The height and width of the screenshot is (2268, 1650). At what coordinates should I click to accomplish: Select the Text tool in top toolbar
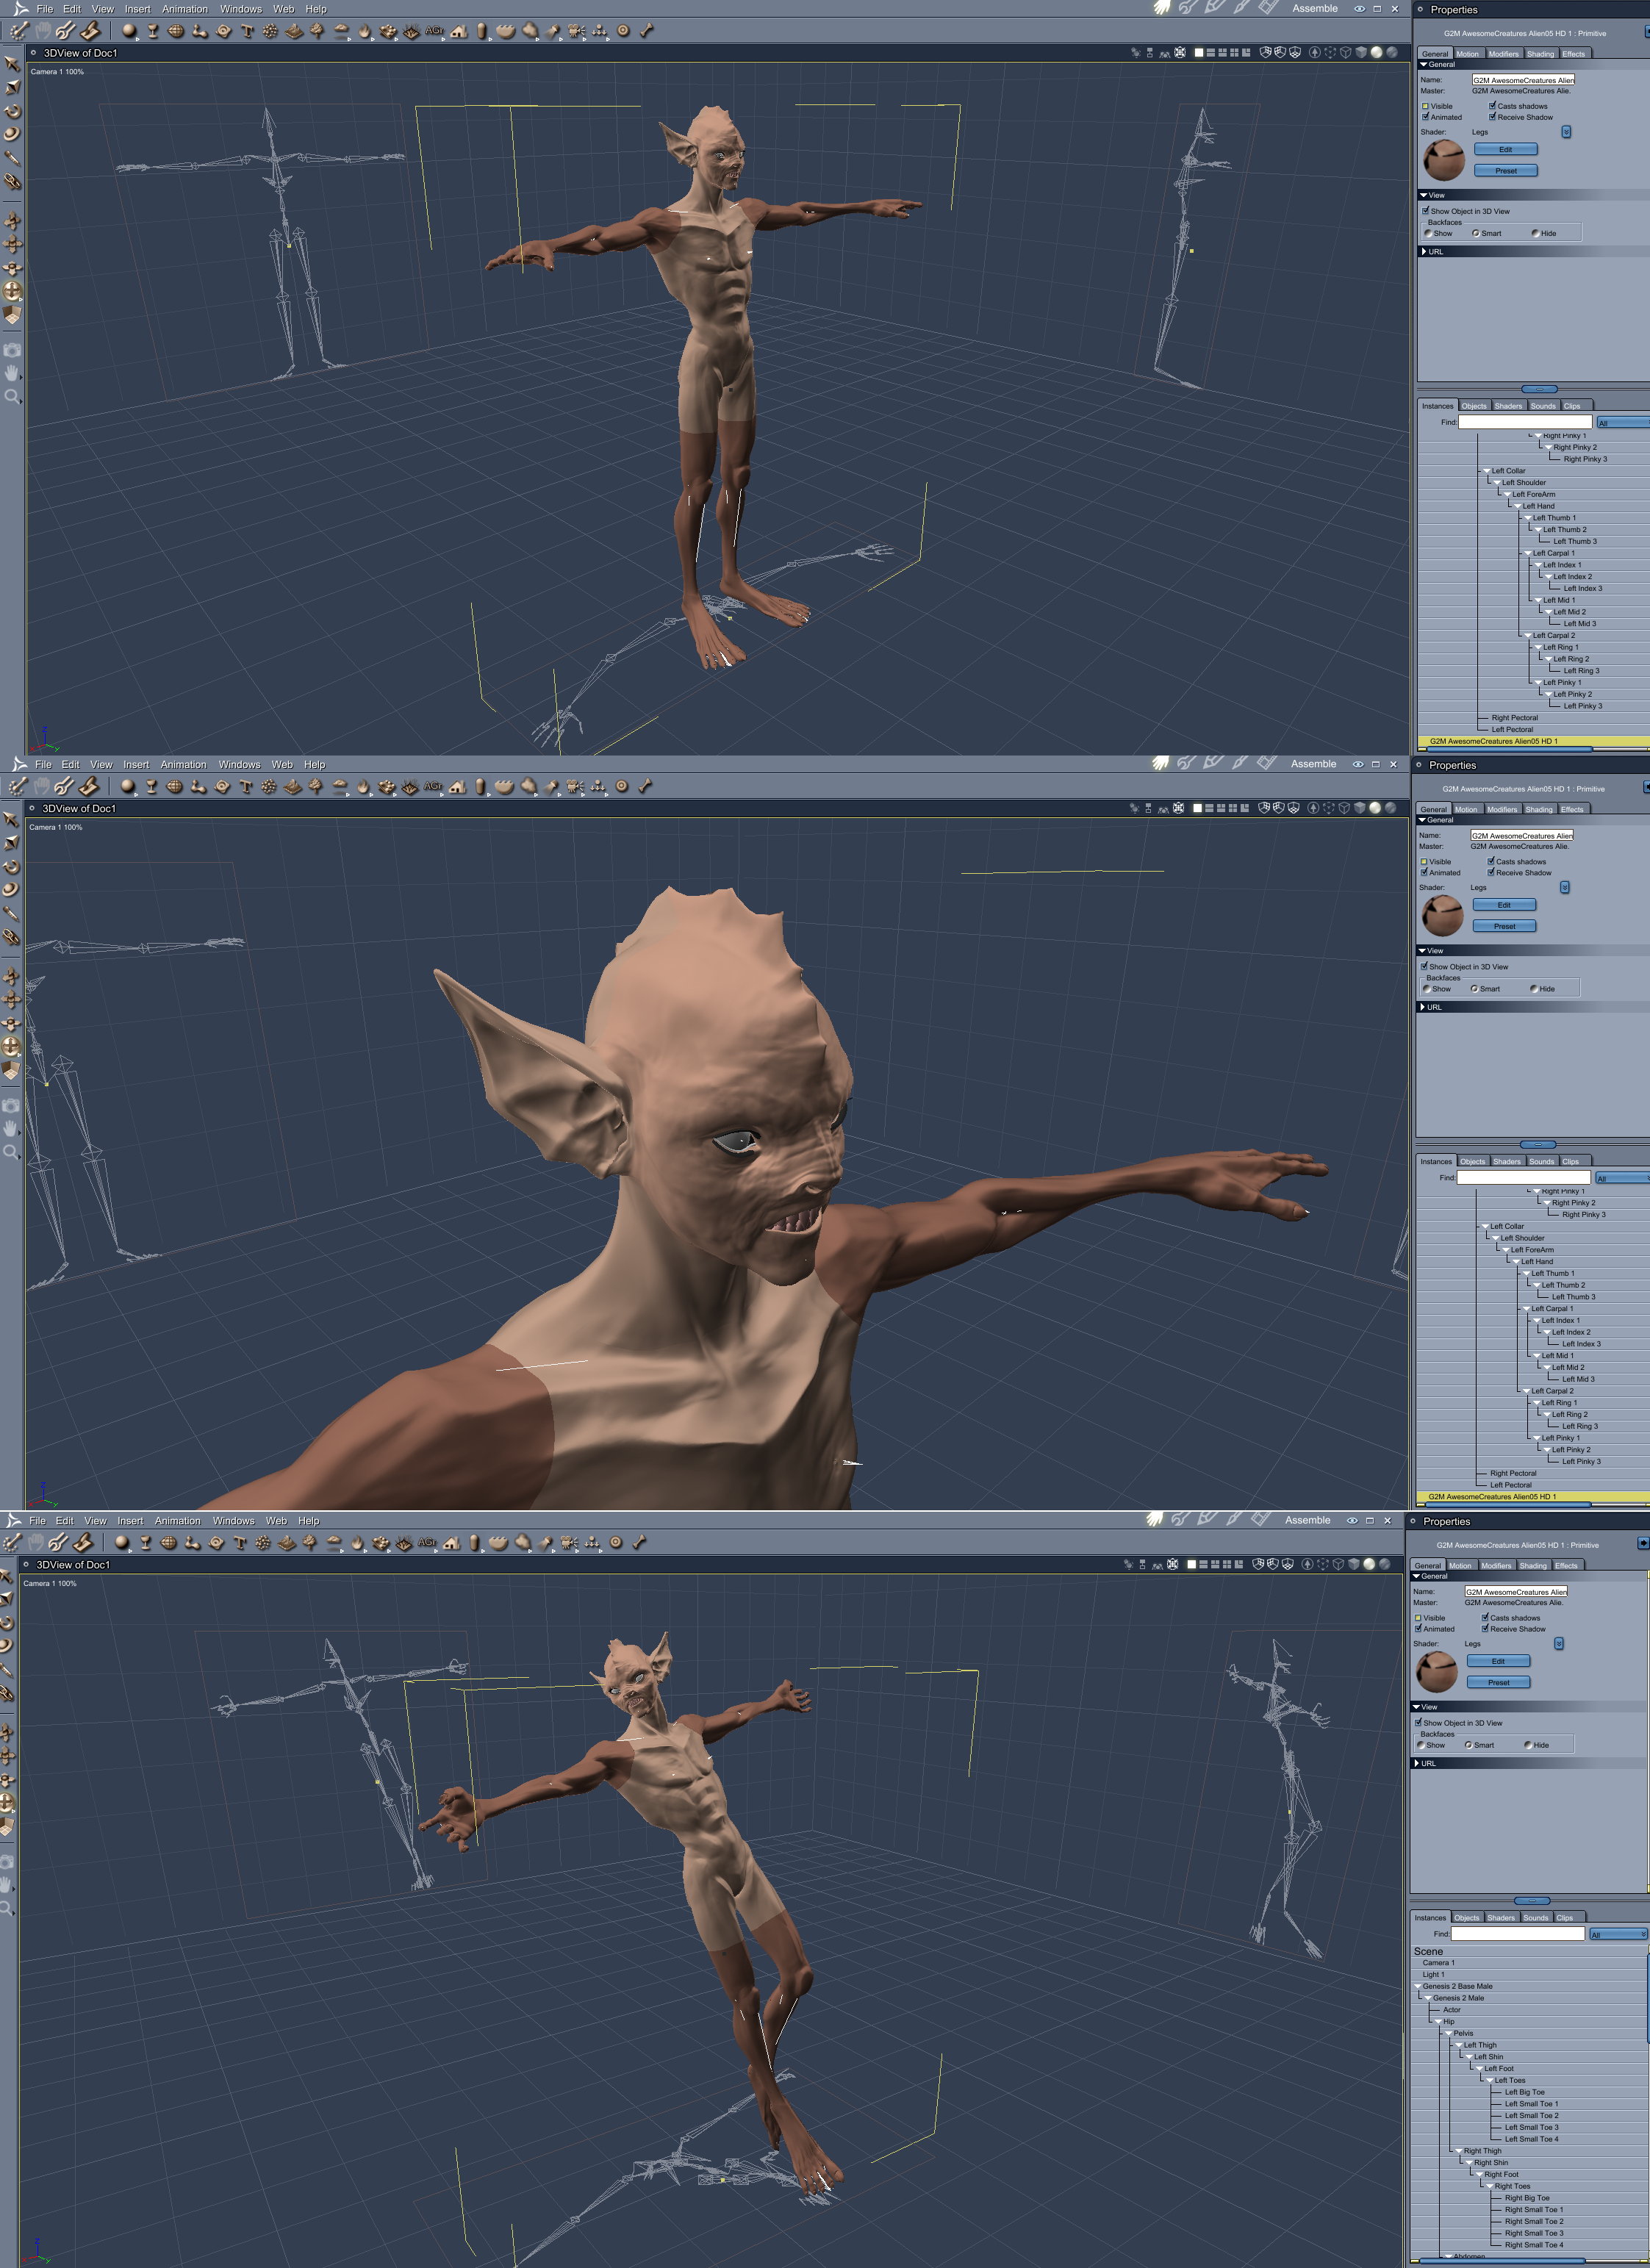(x=247, y=31)
